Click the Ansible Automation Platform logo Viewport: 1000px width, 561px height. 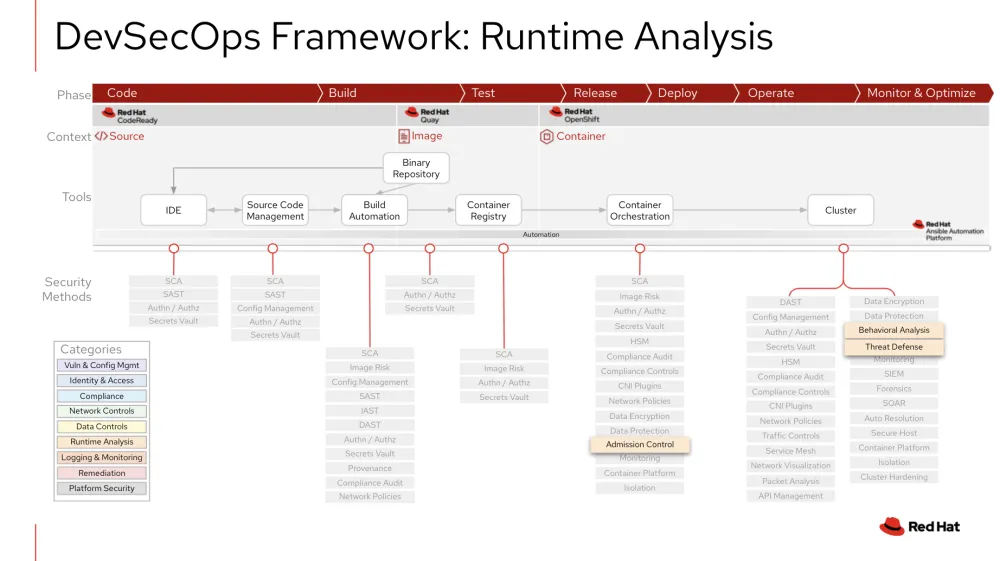(943, 231)
